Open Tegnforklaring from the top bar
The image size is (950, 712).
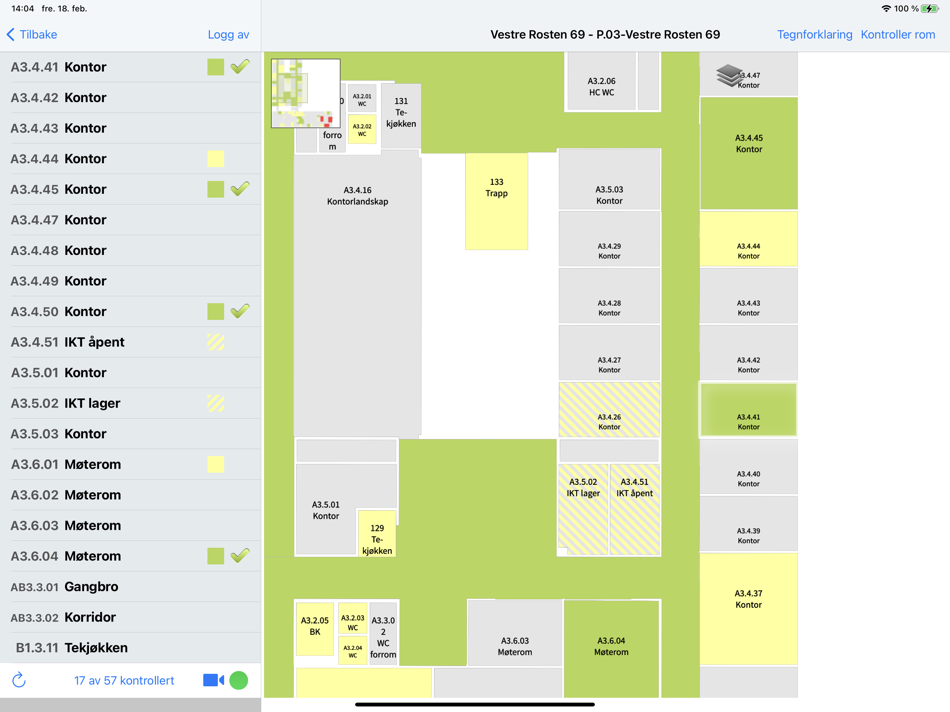[814, 34]
